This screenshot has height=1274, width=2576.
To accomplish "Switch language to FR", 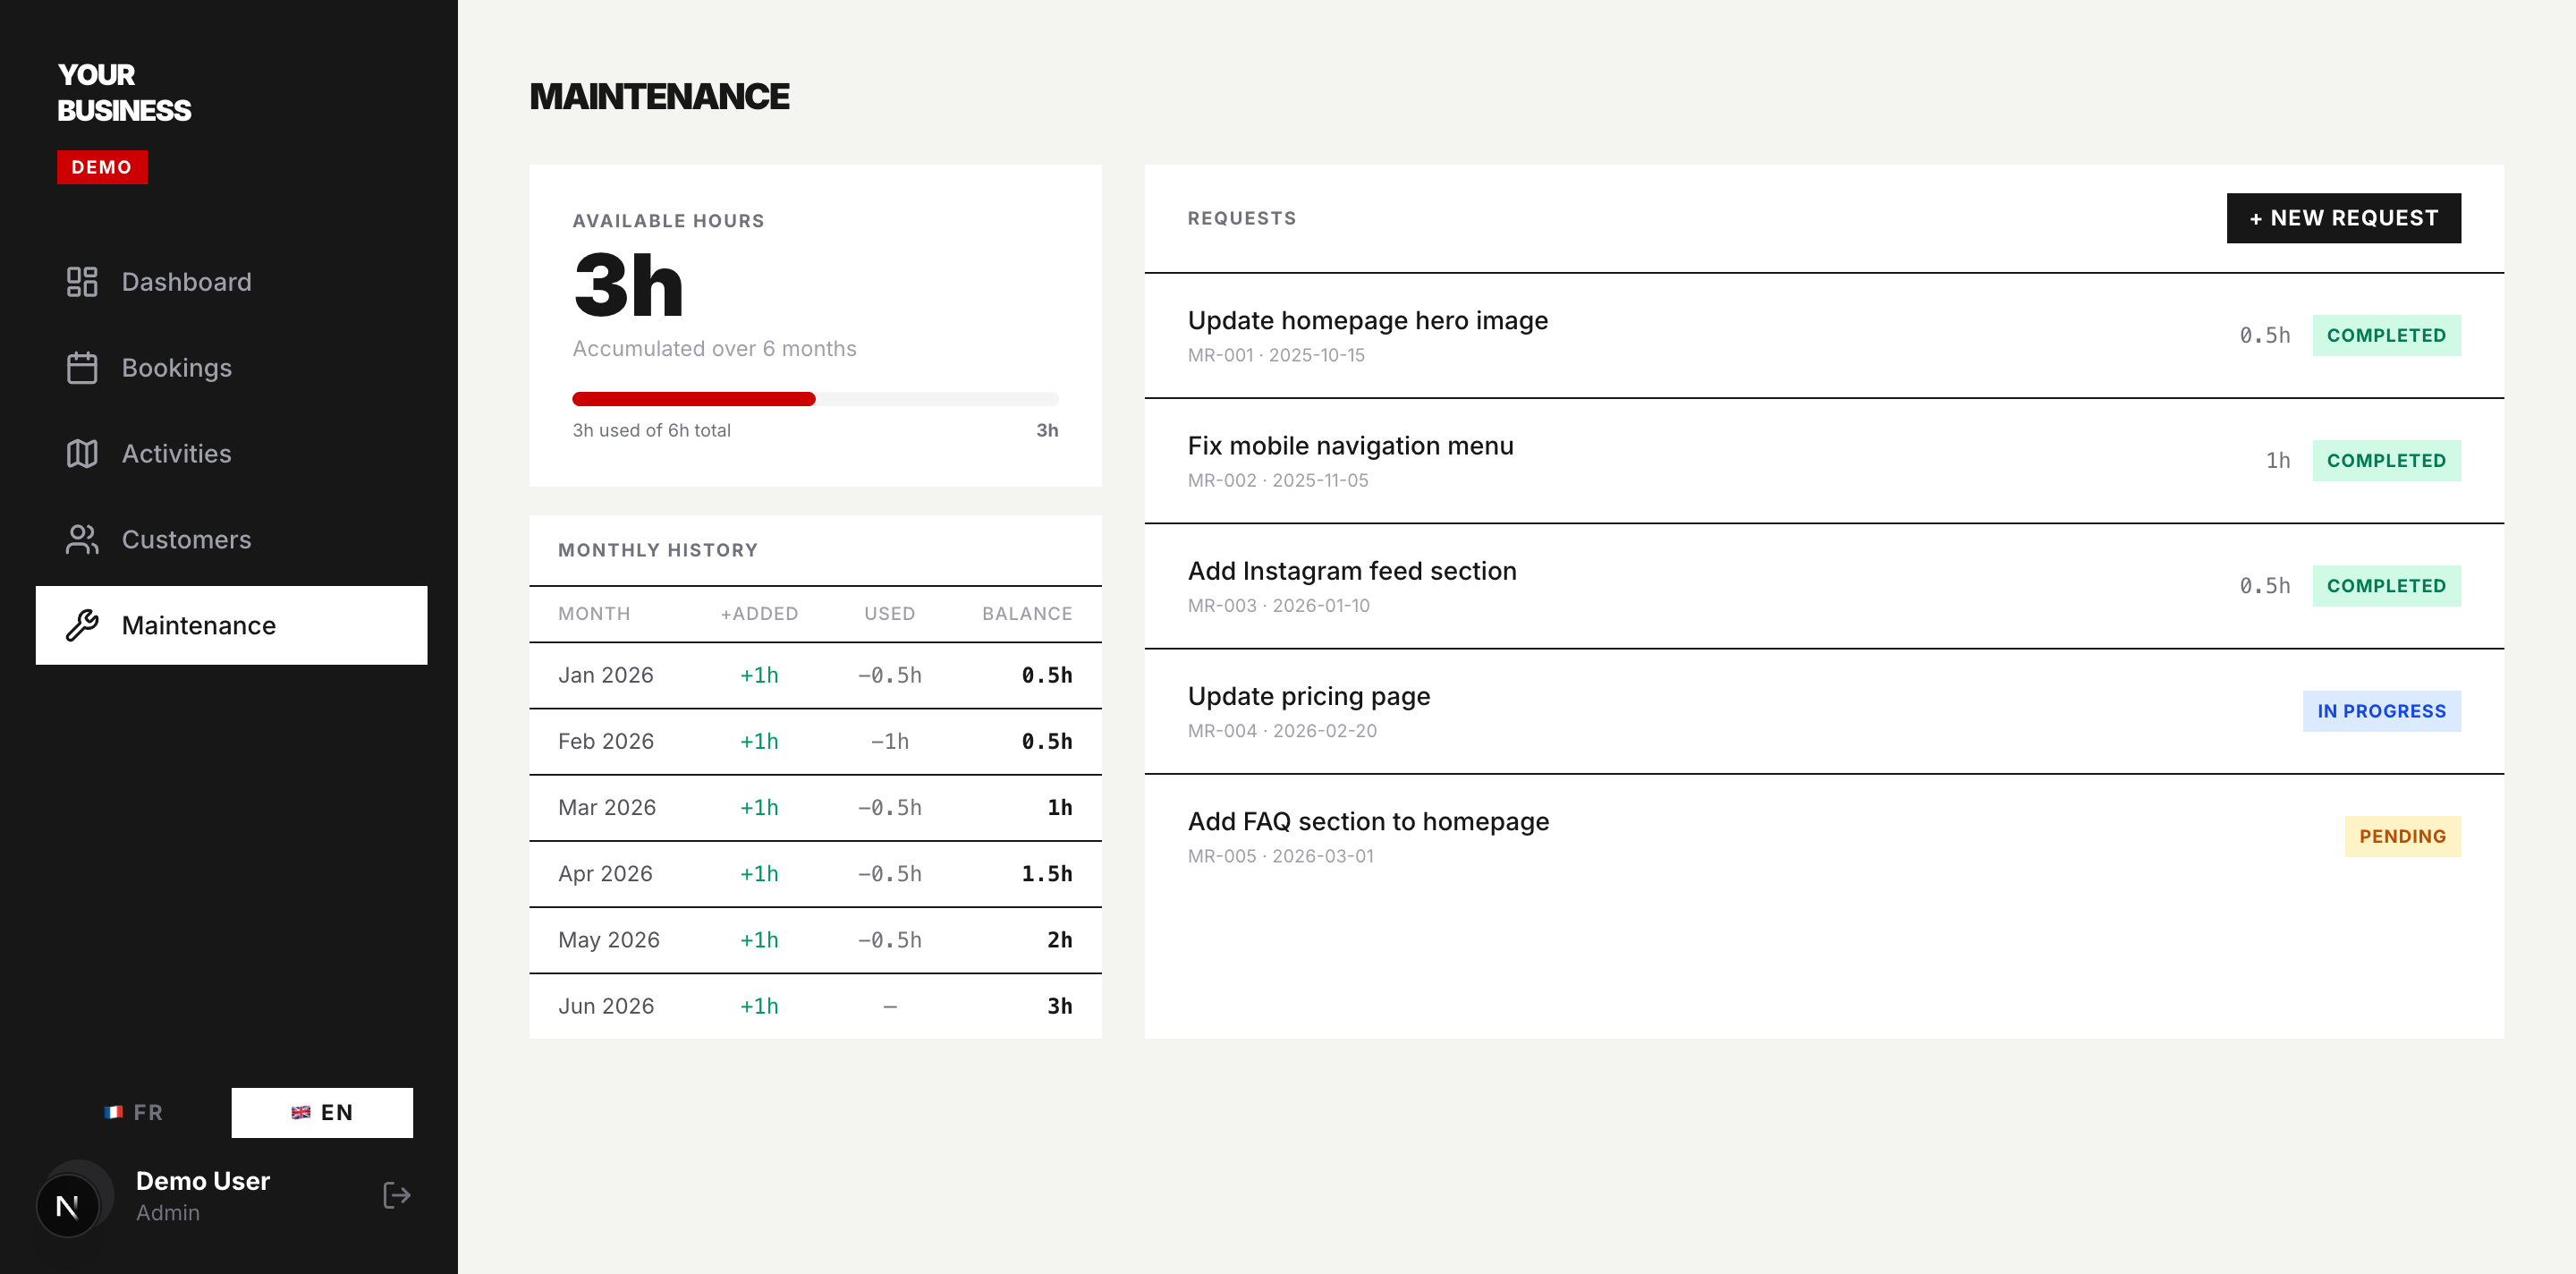I will click(x=133, y=1113).
